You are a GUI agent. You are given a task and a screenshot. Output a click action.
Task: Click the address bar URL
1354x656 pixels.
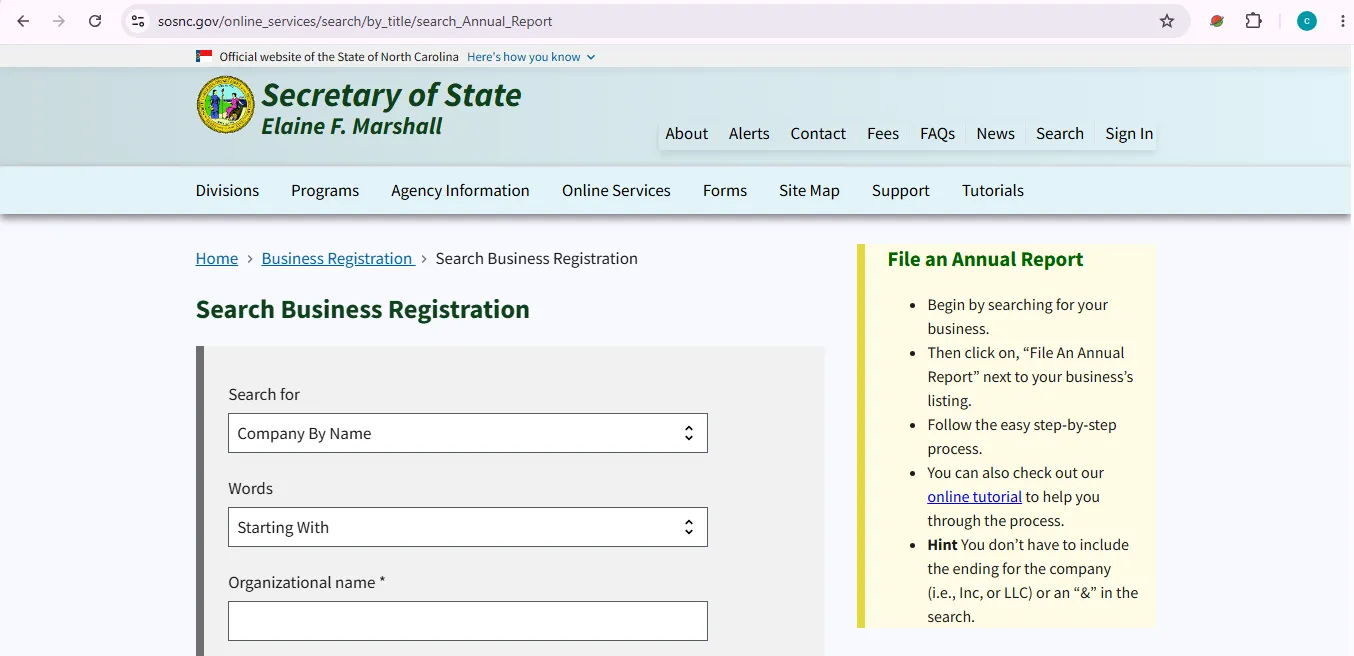355,21
